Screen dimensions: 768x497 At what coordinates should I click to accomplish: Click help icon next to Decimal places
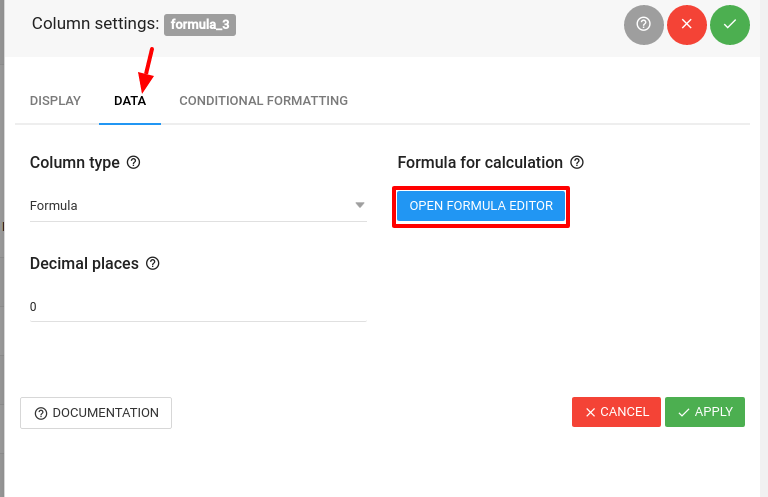click(x=153, y=263)
